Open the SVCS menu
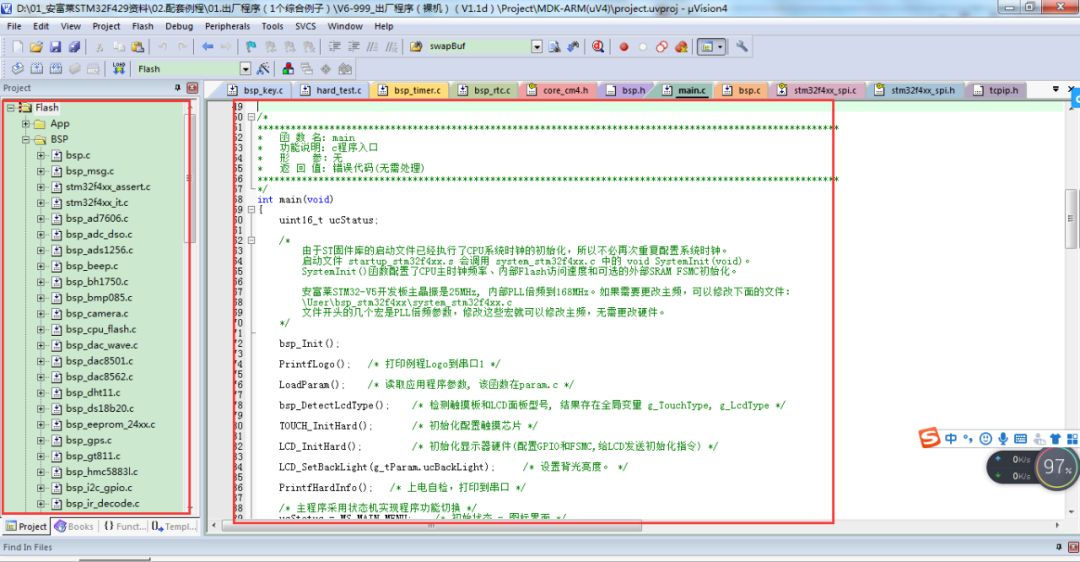The width and height of the screenshot is (1080, 562). (305, 26)
